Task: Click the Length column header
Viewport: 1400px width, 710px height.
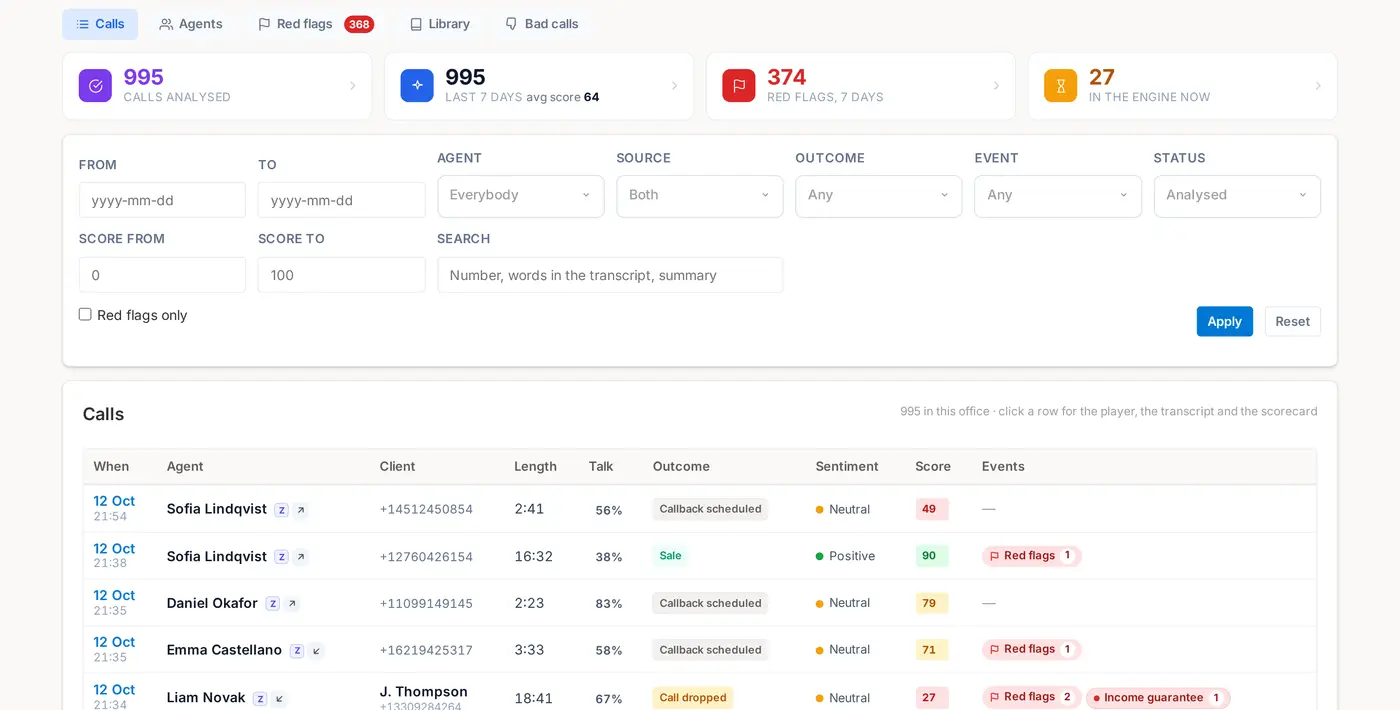Action: [x=535, y=466]
